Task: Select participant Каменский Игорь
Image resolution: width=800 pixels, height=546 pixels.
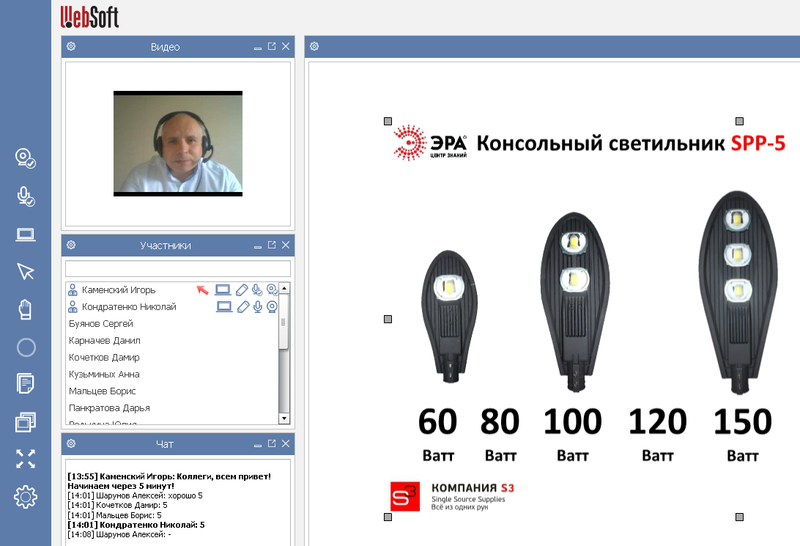Action: [118, 290]
